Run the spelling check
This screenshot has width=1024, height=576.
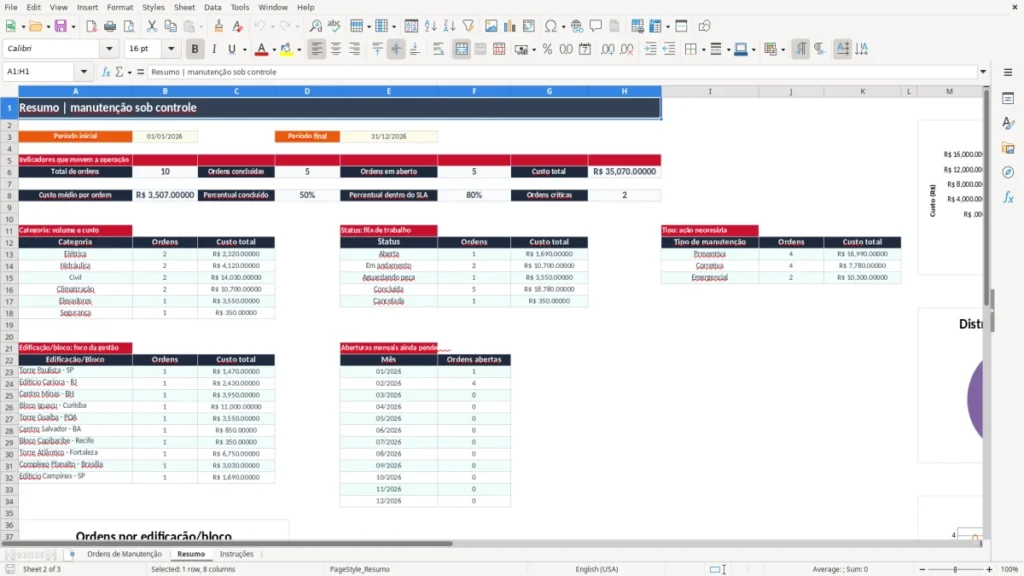pyautogui.click(x=334, y=26)
